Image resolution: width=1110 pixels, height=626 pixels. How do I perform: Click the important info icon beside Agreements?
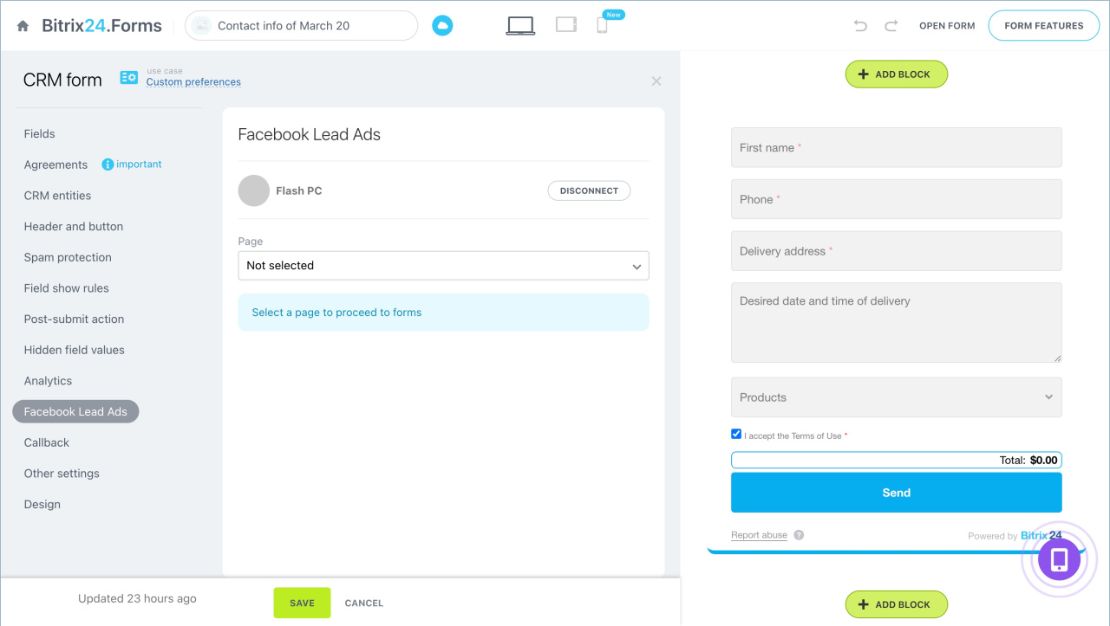108,164
